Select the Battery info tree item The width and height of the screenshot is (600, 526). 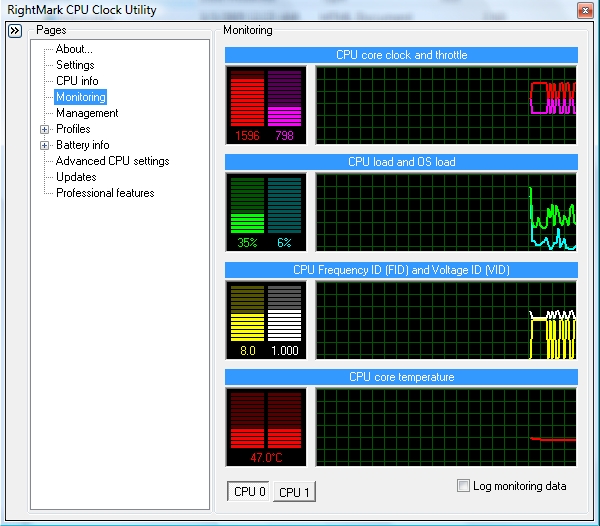(83, 145)
